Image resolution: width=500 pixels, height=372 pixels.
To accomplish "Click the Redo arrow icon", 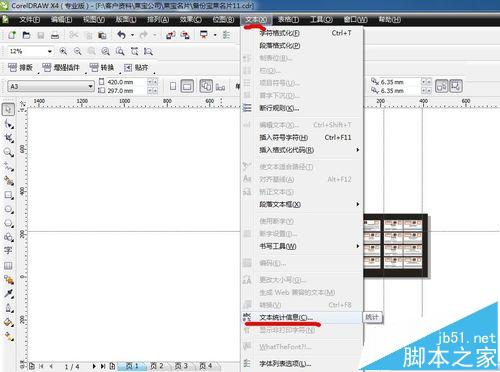I will click(144, 35).
